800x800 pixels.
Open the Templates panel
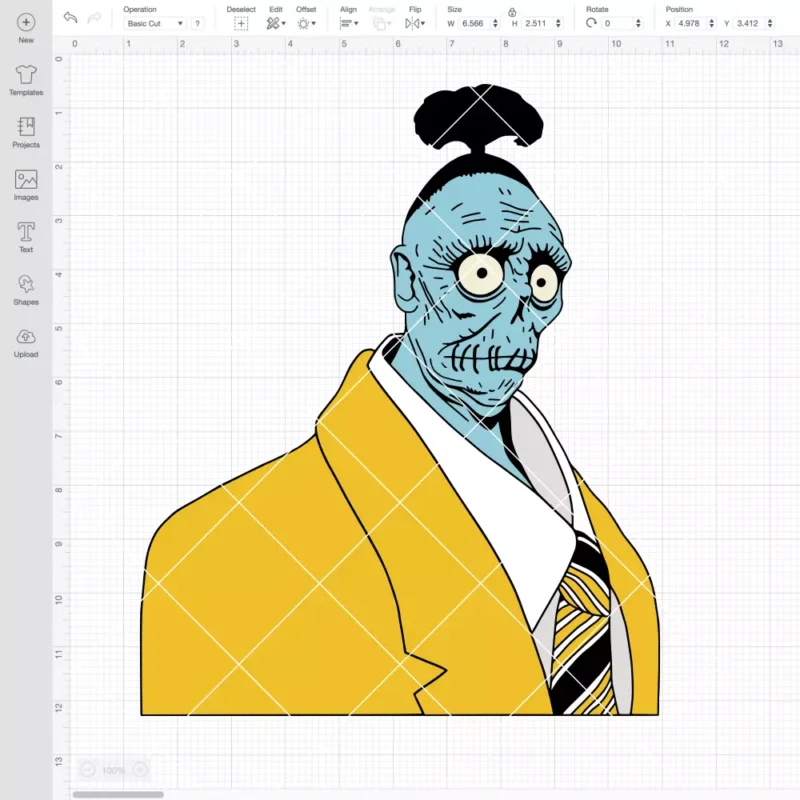click(26, 81)
